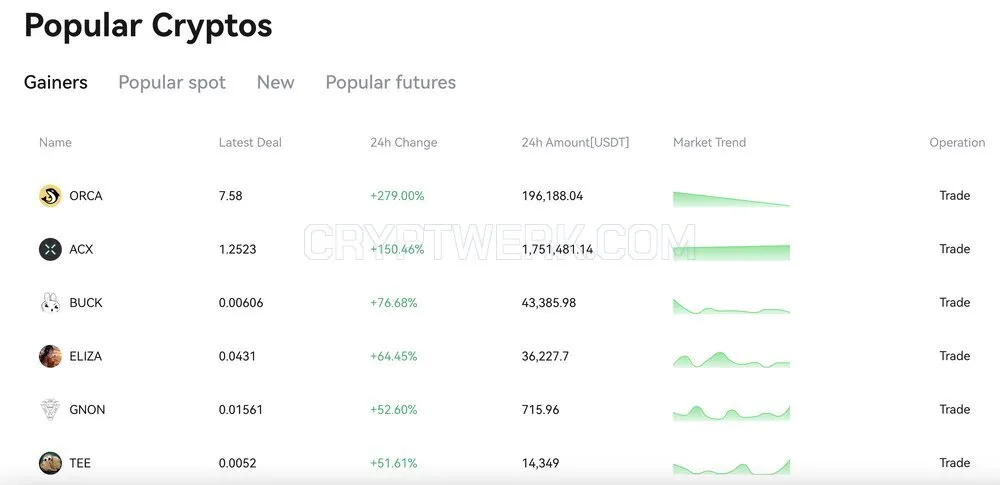Click the ELIZA coin avatar icon
Viewport: 1000px width, 485px height.
click(x=50, y=356)
